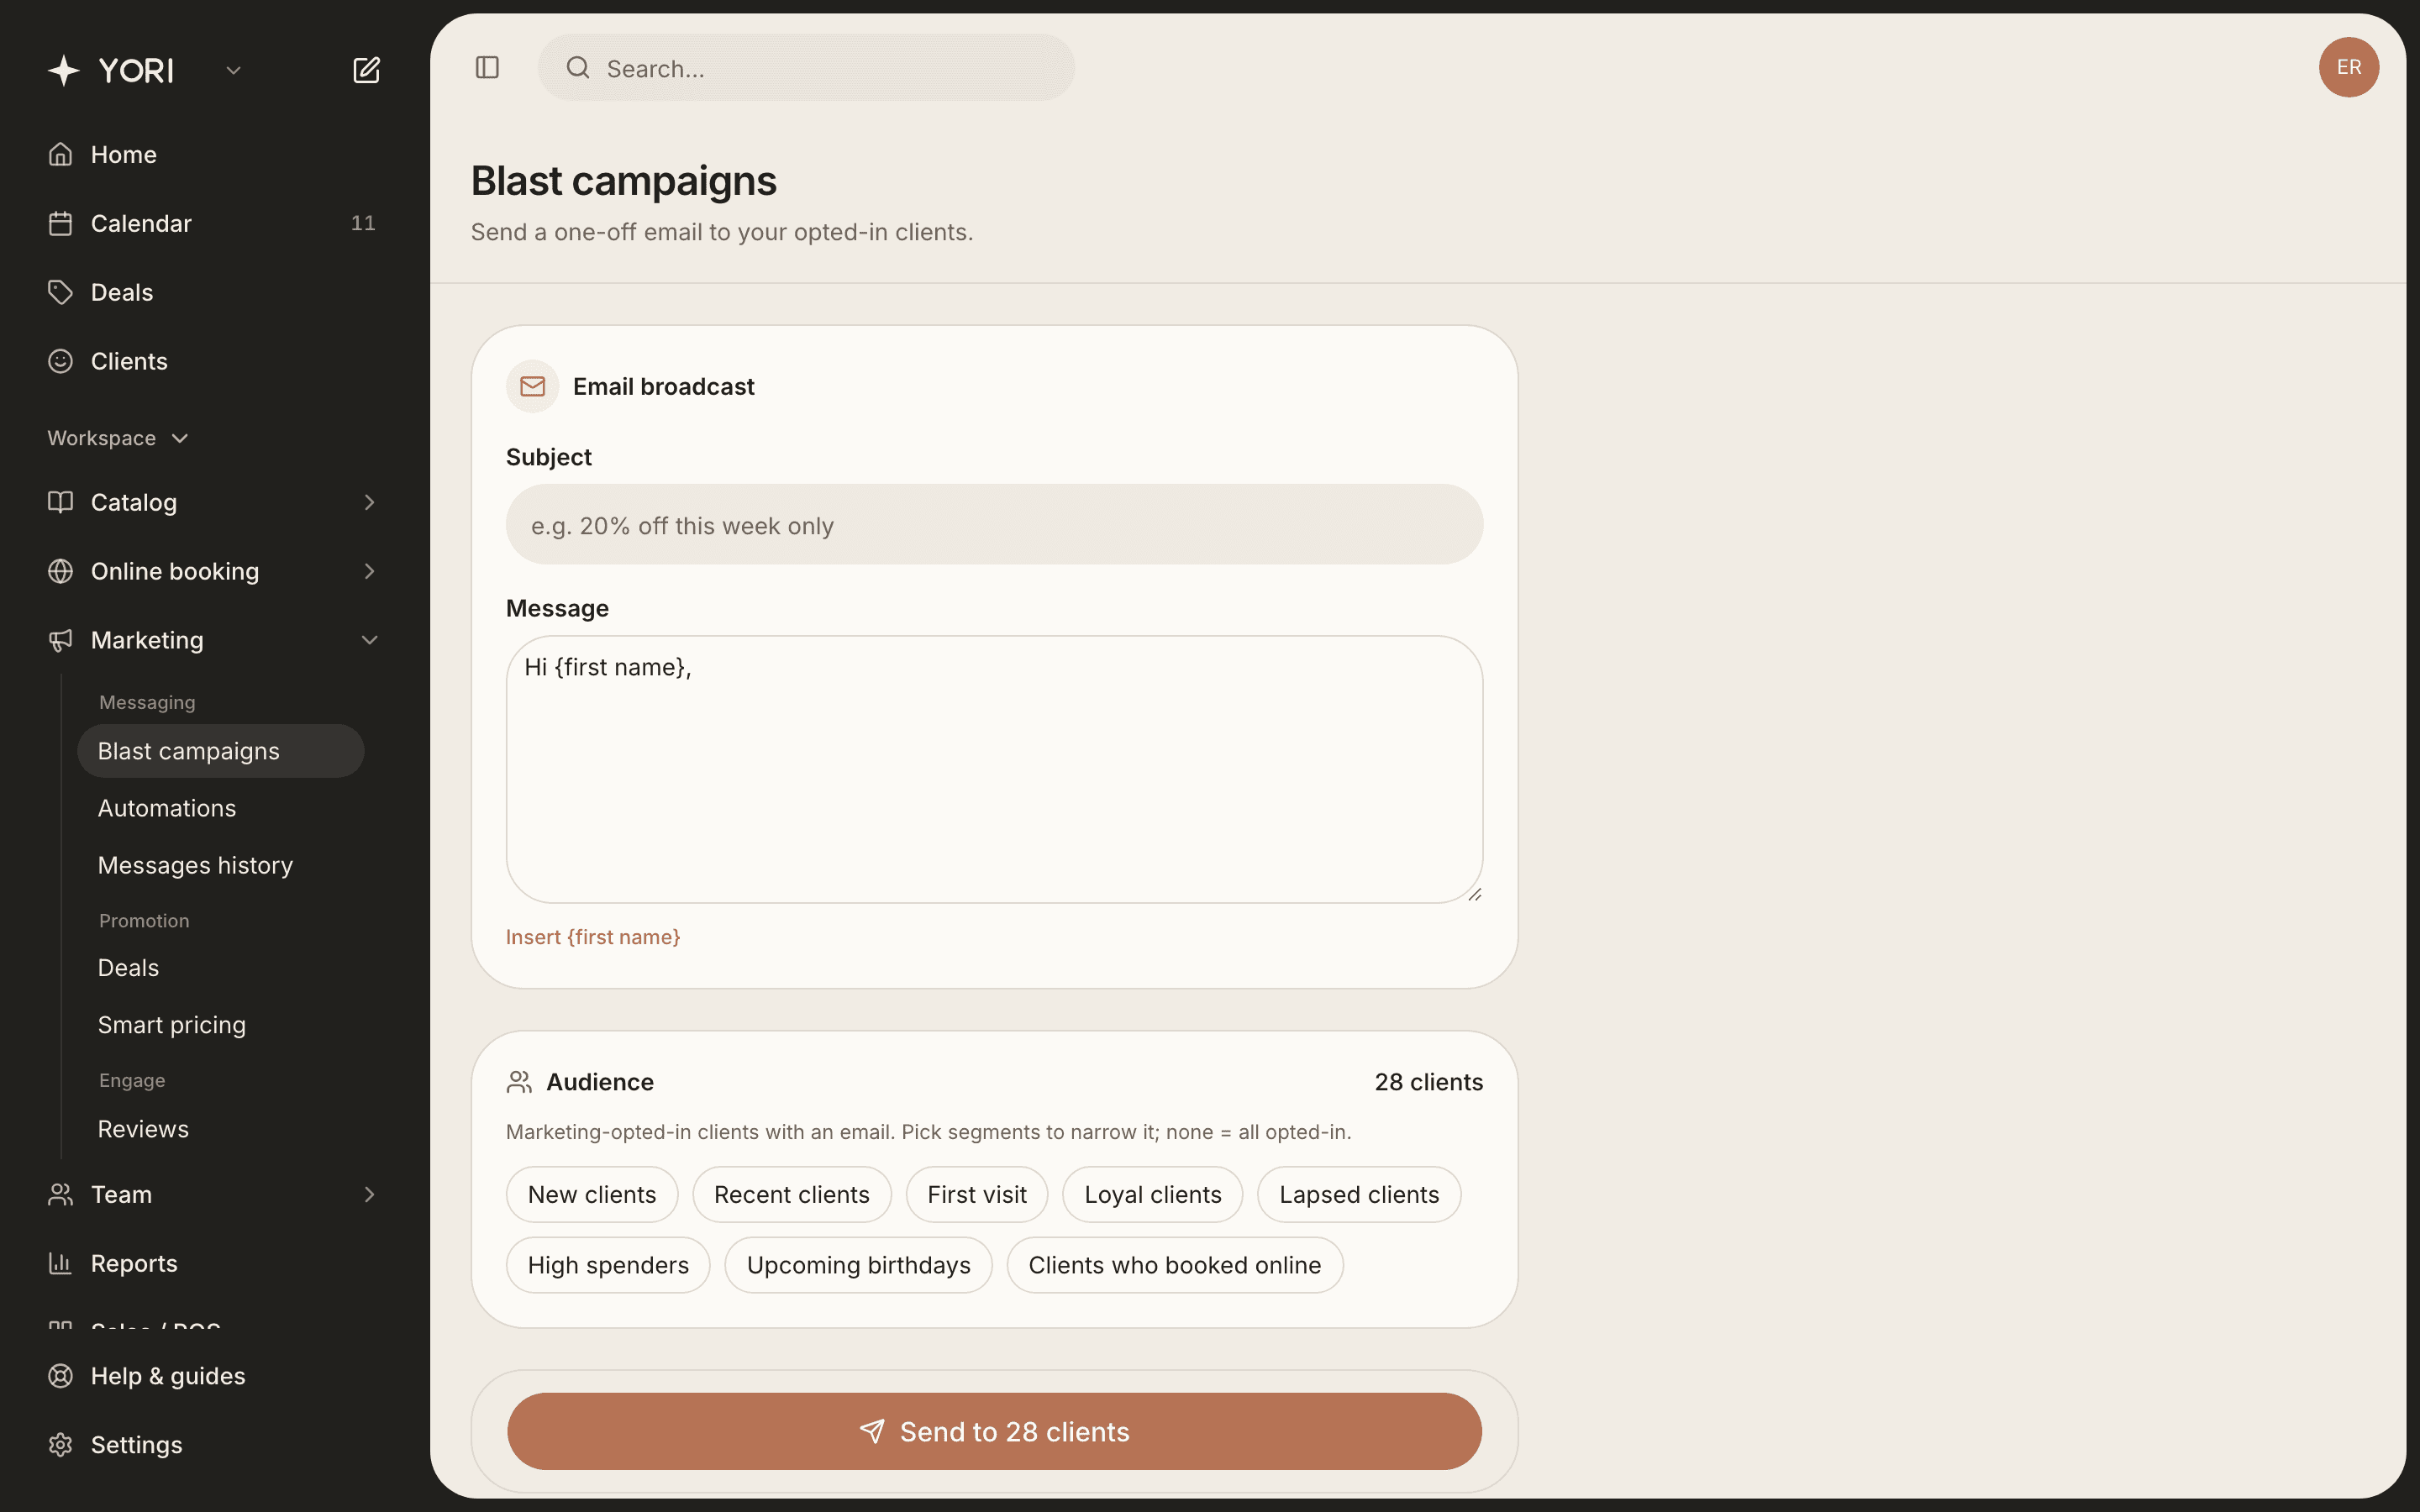This screenshot has height=1512, width=2420.
Task: Open Reports label in sidebar
Action: click(134, 1263)
